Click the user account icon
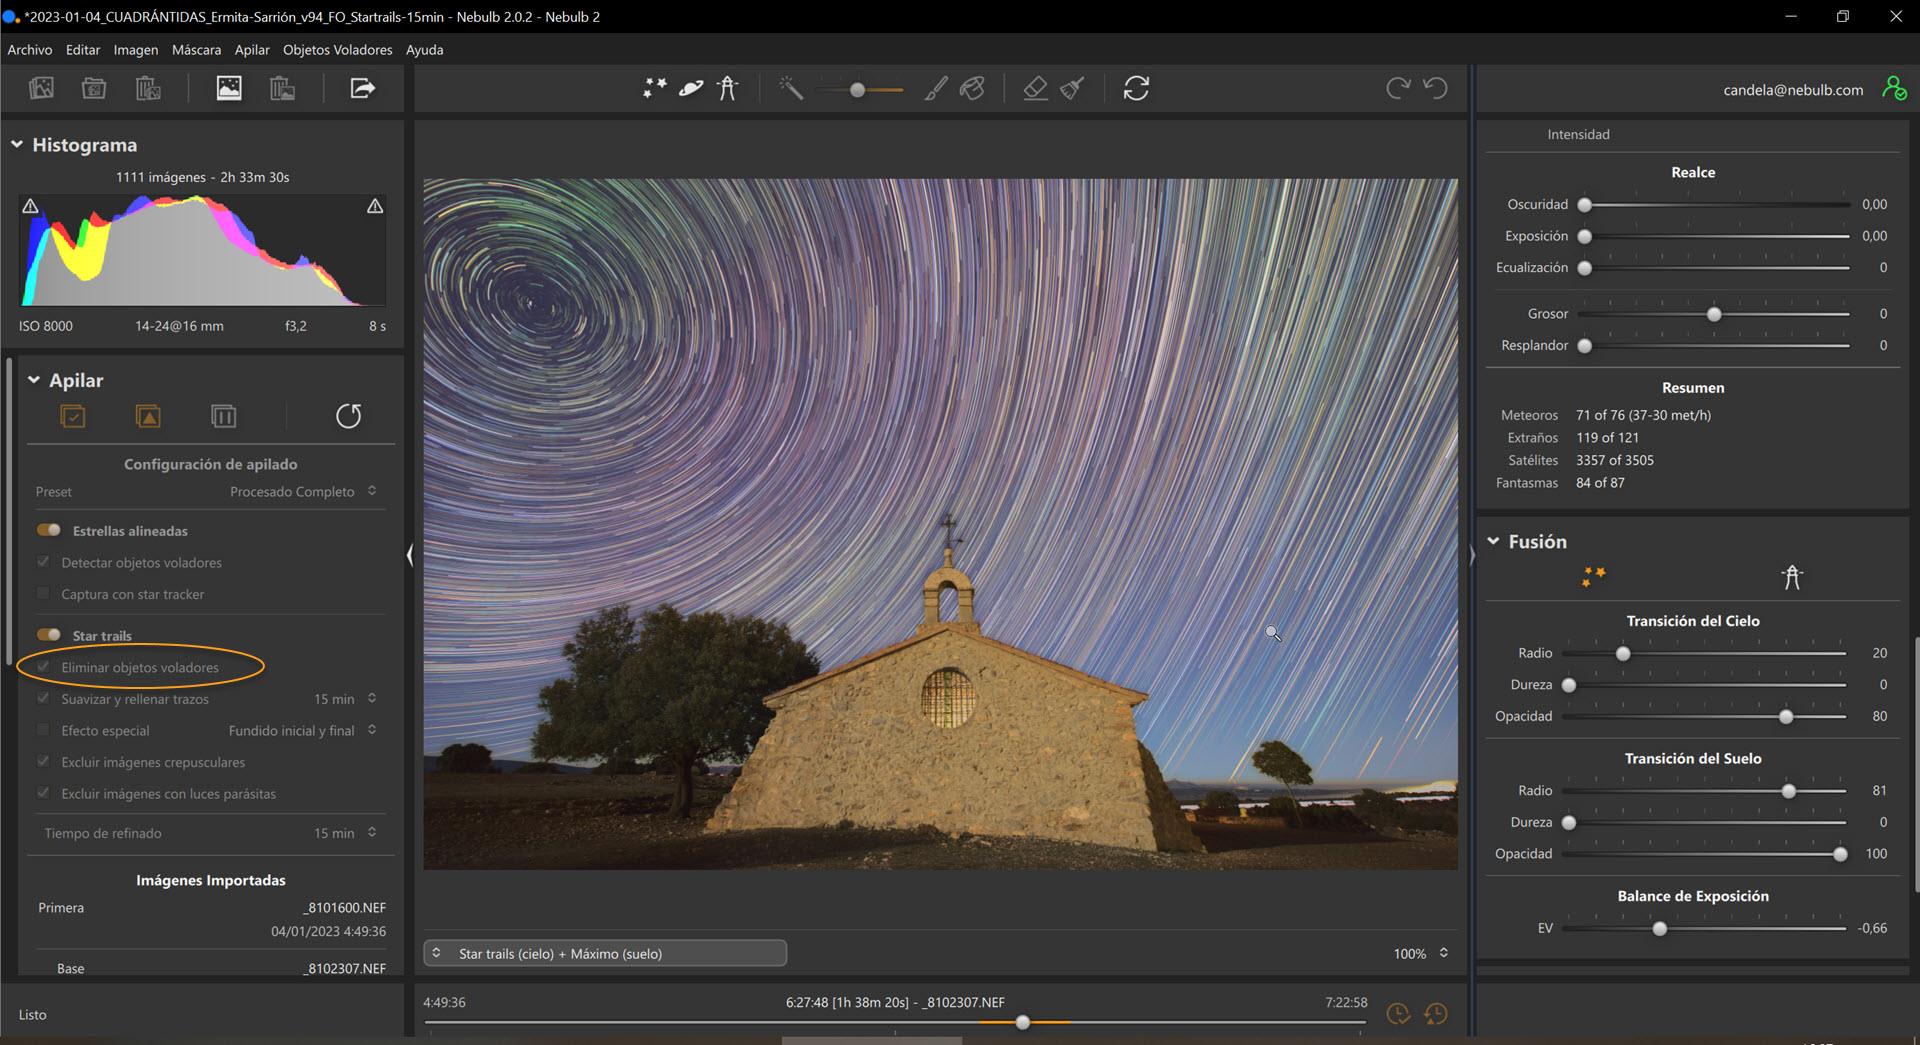The height and width of the screenshot is (1045, 1920). (1894, 89)
